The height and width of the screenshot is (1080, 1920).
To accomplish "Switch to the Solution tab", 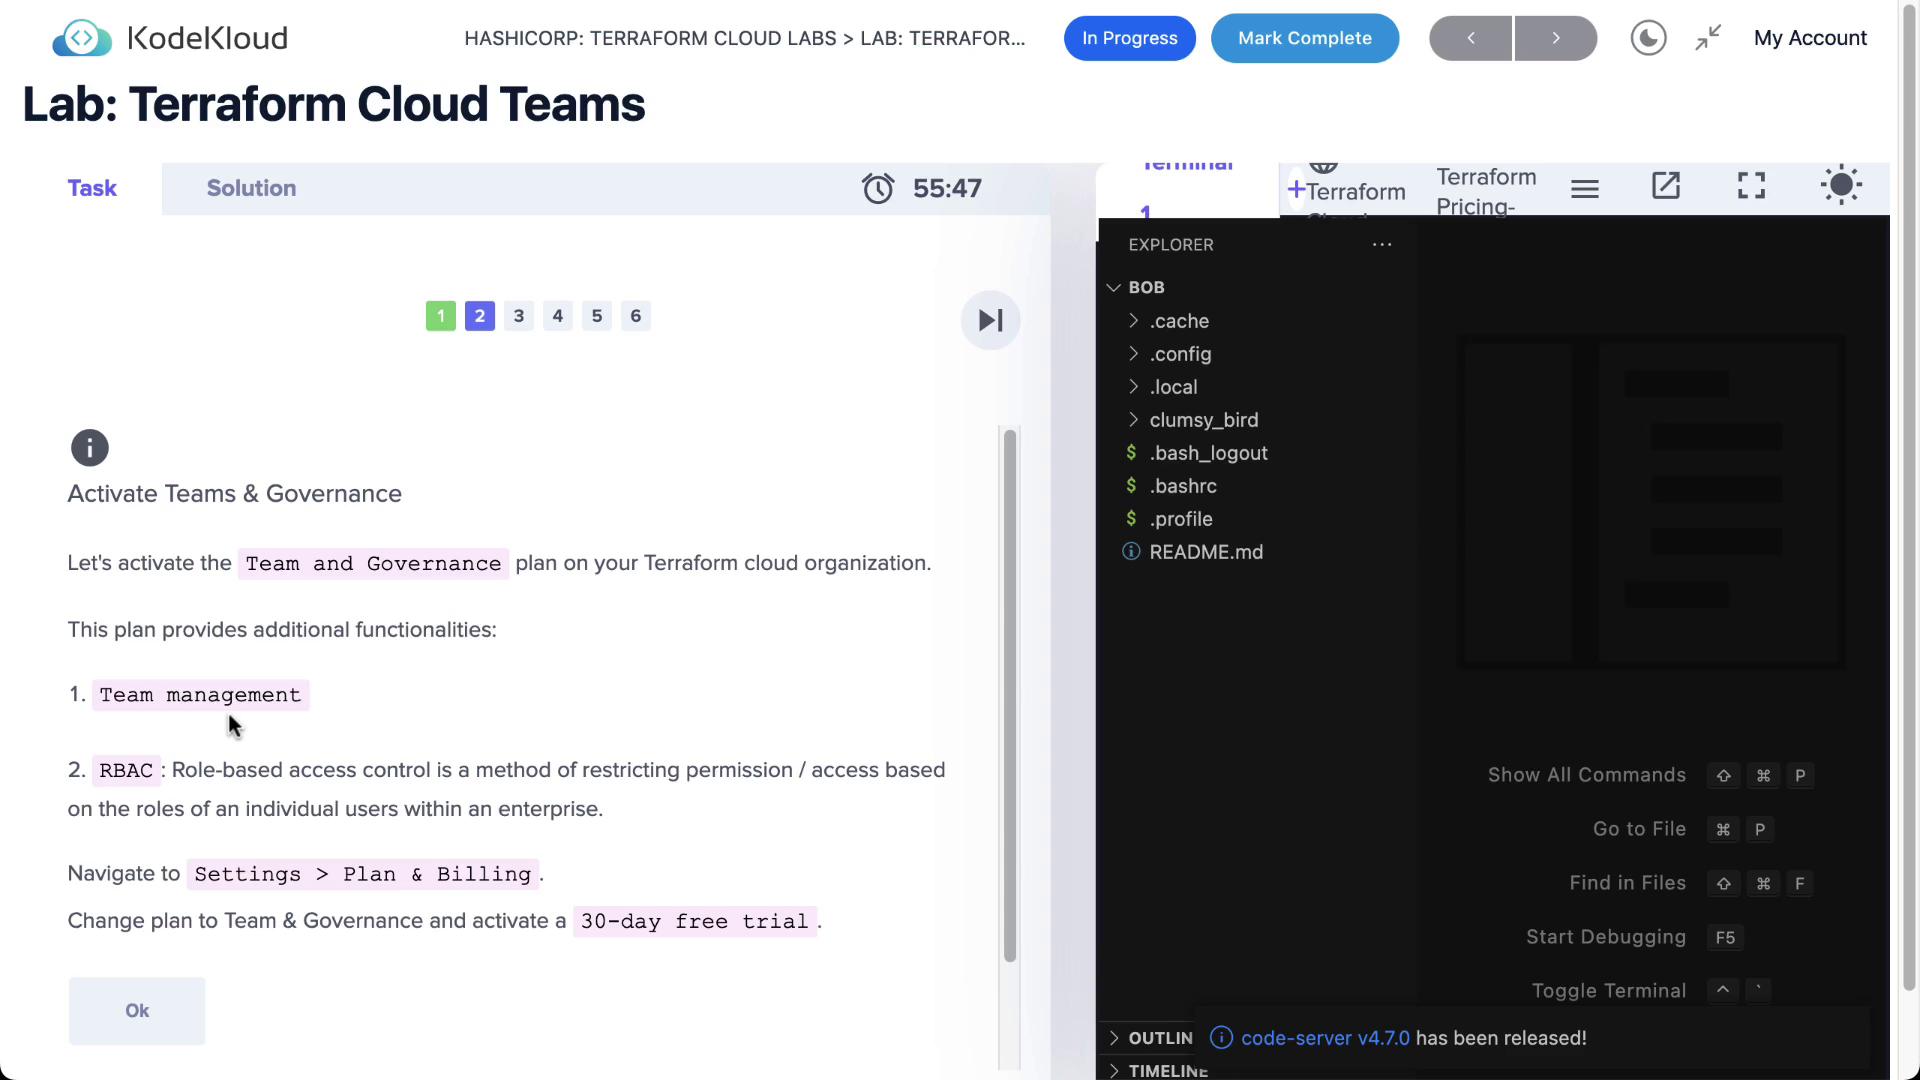I will click(251, 188).
